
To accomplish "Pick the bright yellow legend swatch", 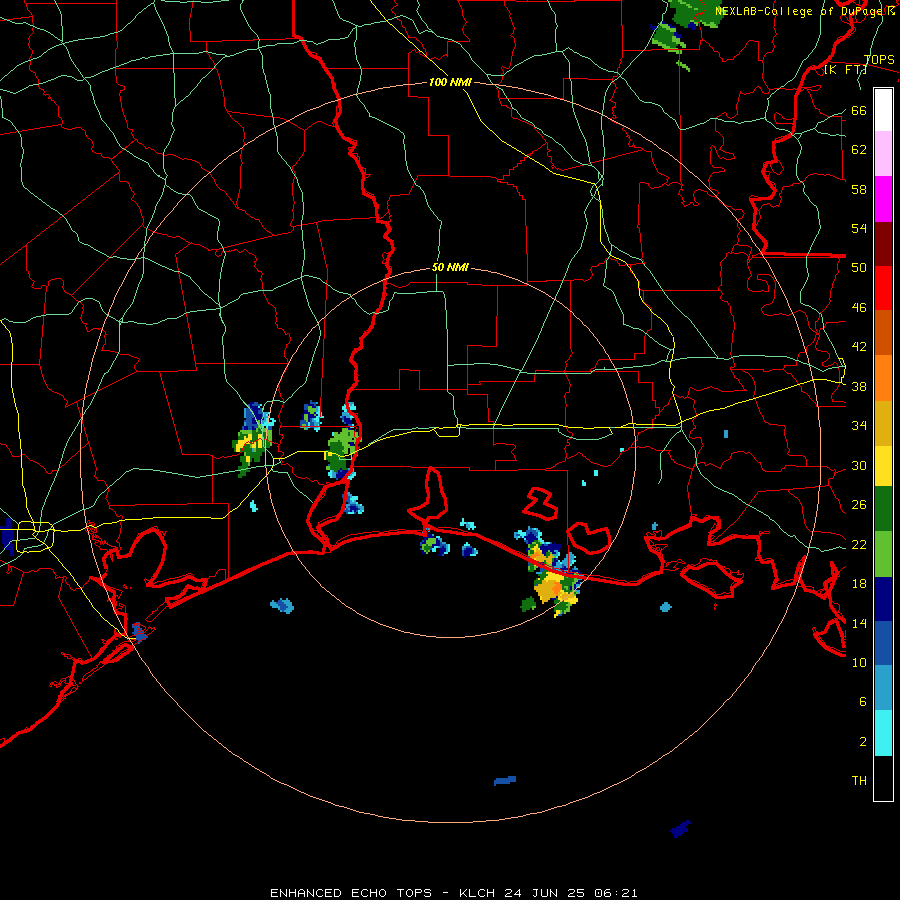I will point(883,465).
